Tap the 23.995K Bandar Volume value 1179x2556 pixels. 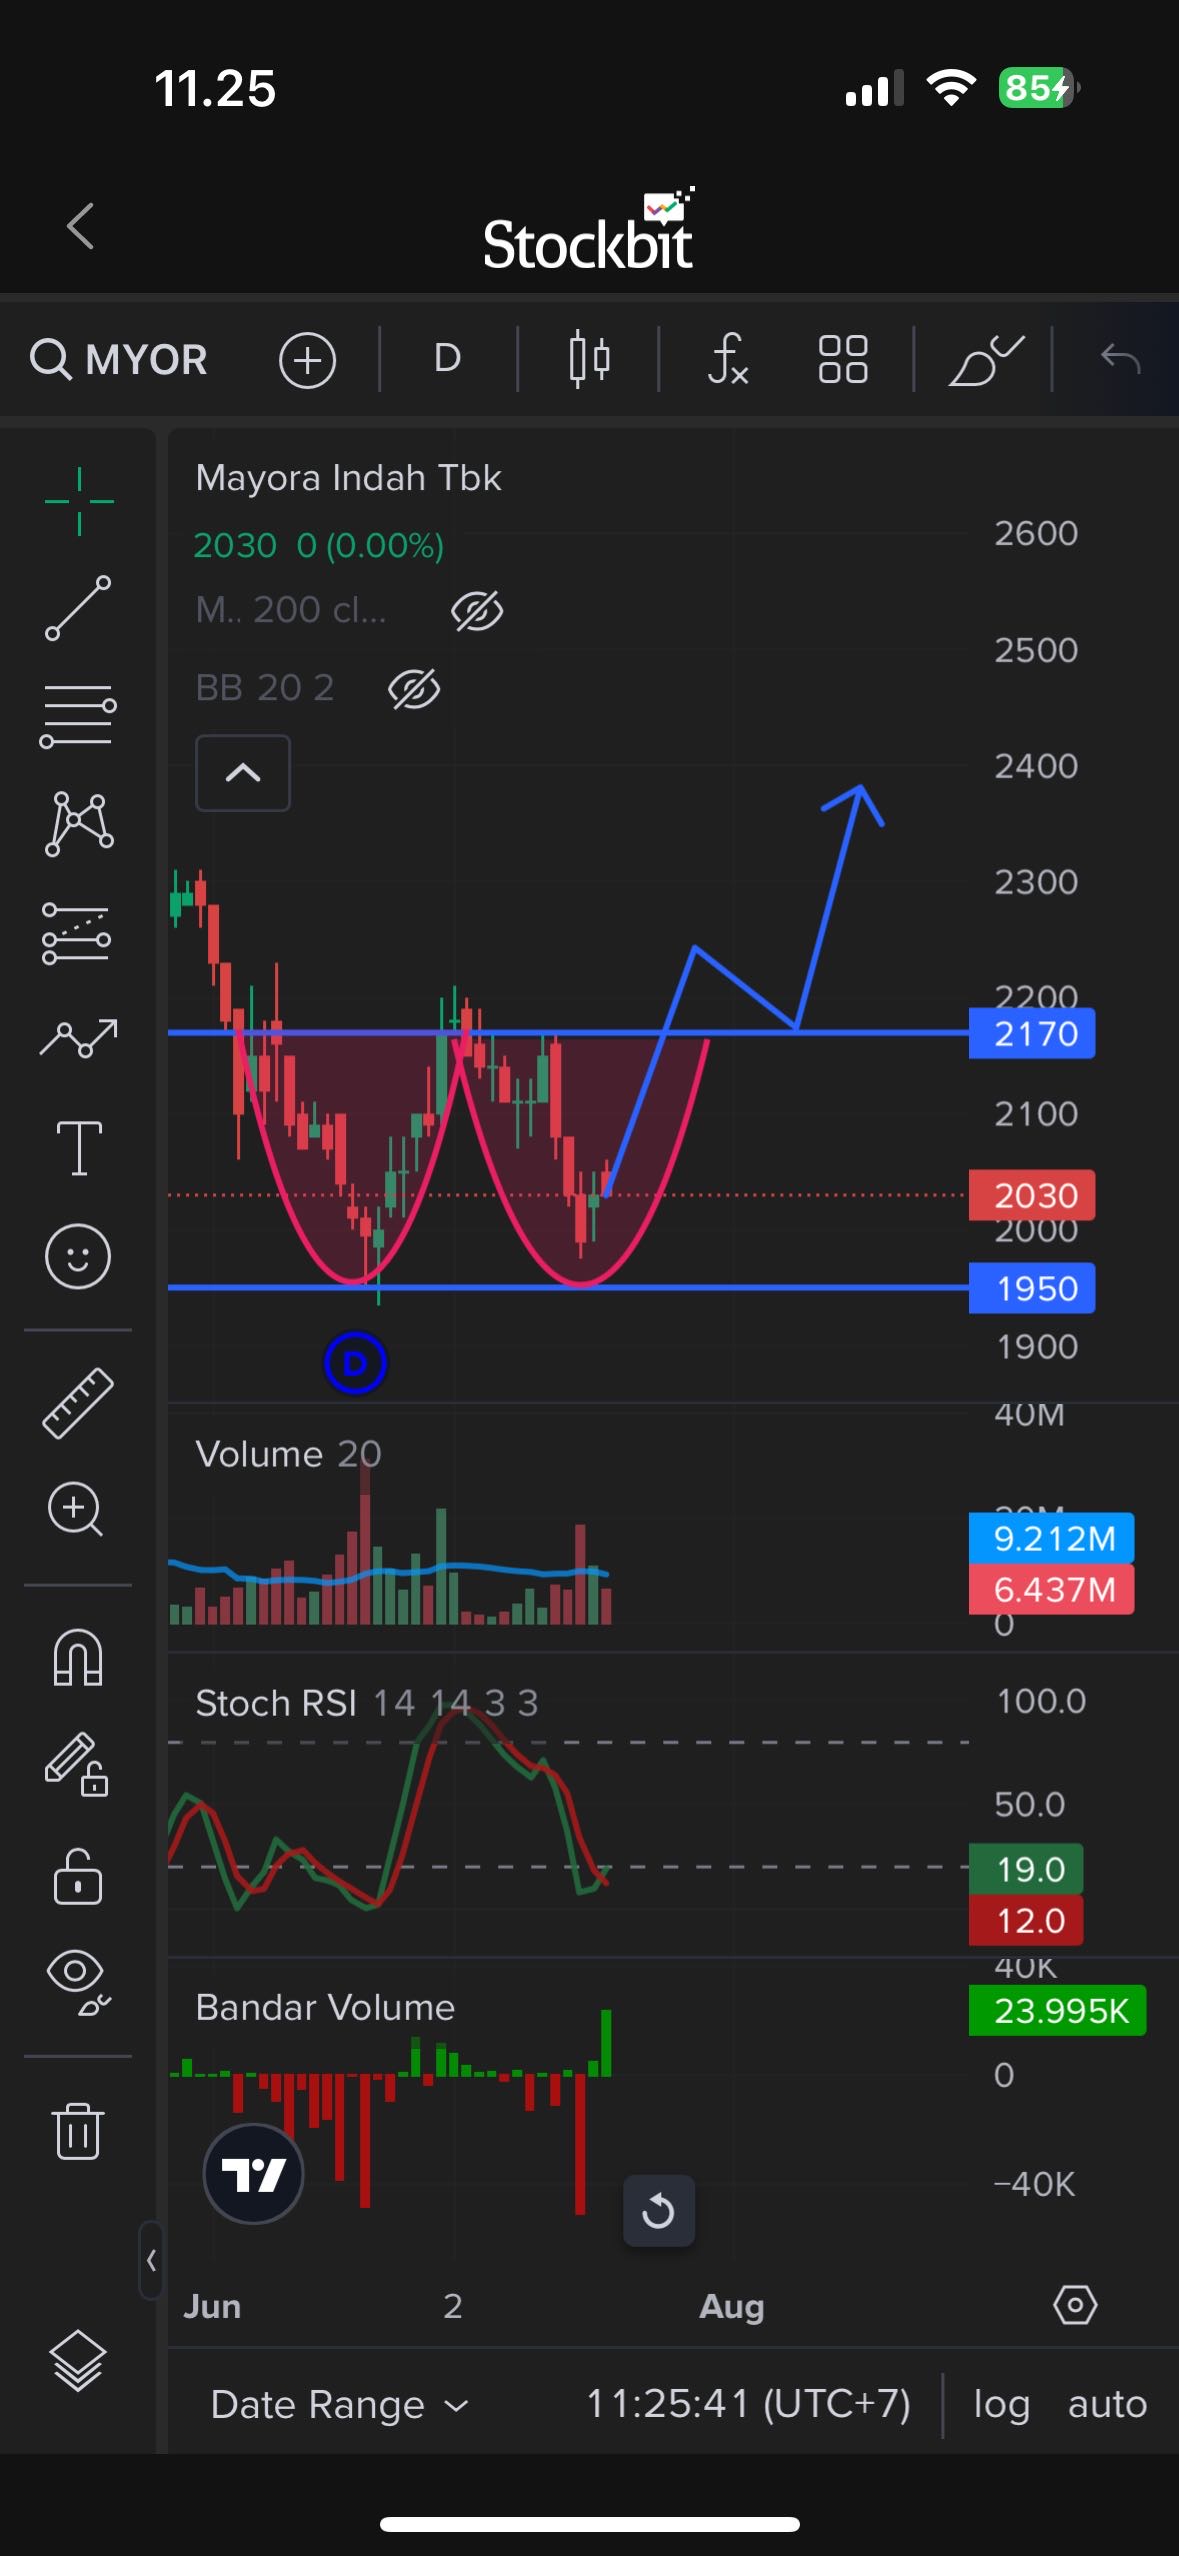(1058, 2010)
